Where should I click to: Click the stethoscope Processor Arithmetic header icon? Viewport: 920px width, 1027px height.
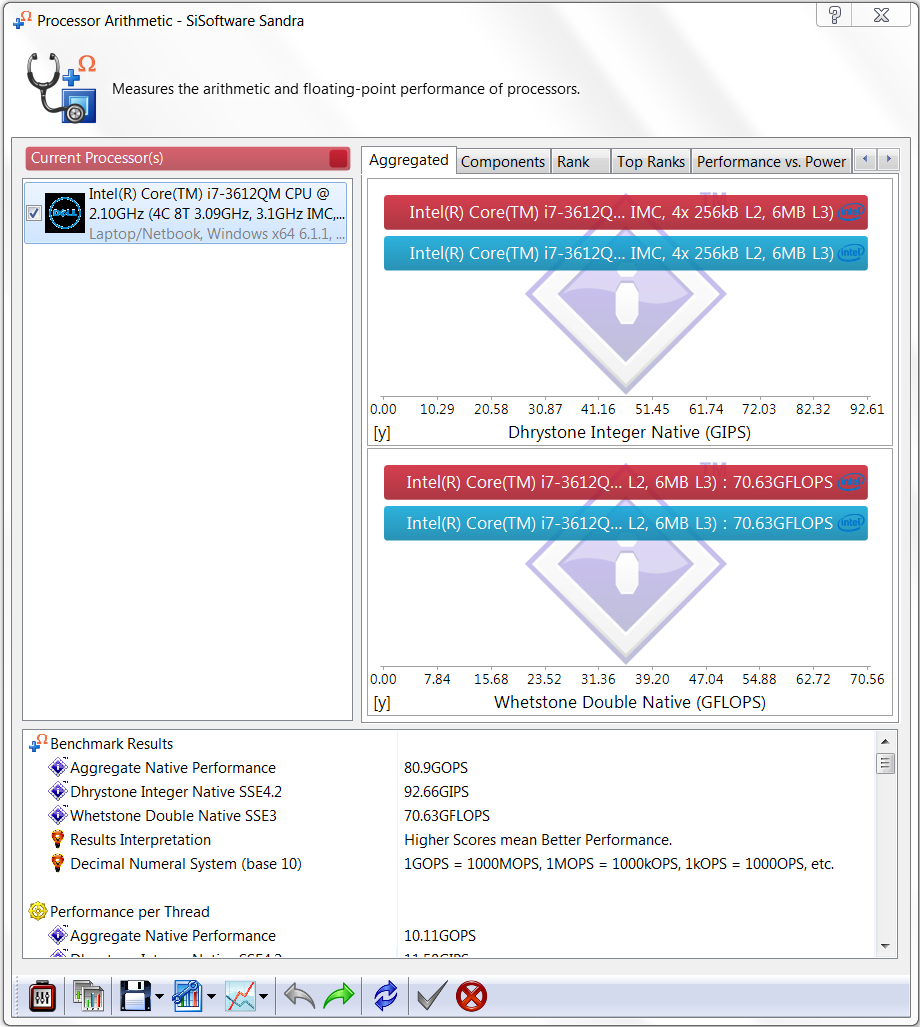62,88
